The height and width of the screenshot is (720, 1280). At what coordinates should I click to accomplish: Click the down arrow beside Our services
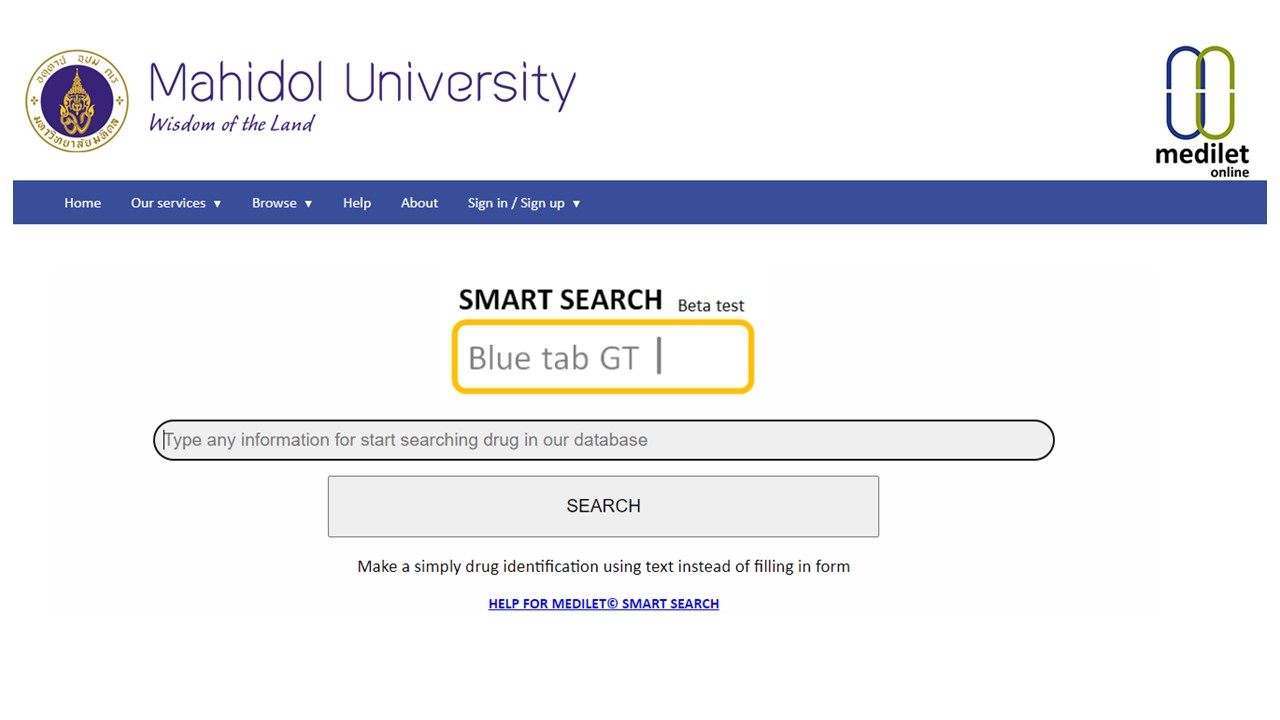tap(217, 204)
